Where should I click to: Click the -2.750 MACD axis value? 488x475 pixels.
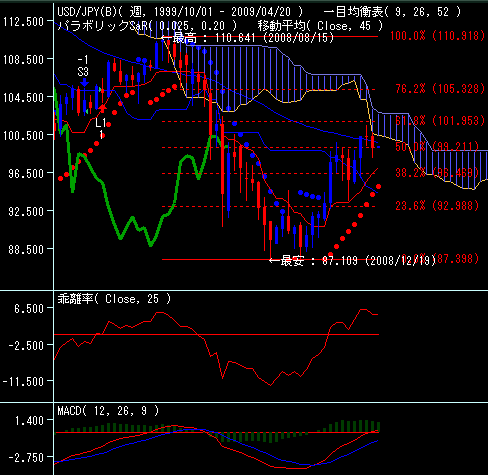click(x=26, y=458)
